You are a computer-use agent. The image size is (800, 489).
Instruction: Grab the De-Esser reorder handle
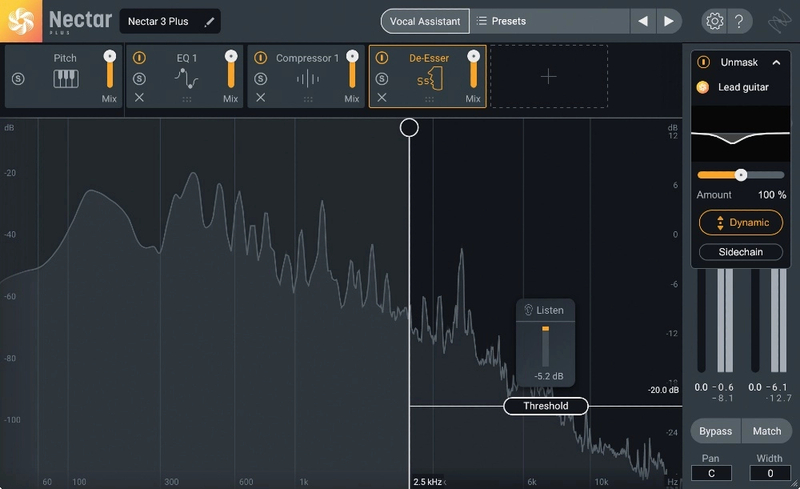[430, 100]
